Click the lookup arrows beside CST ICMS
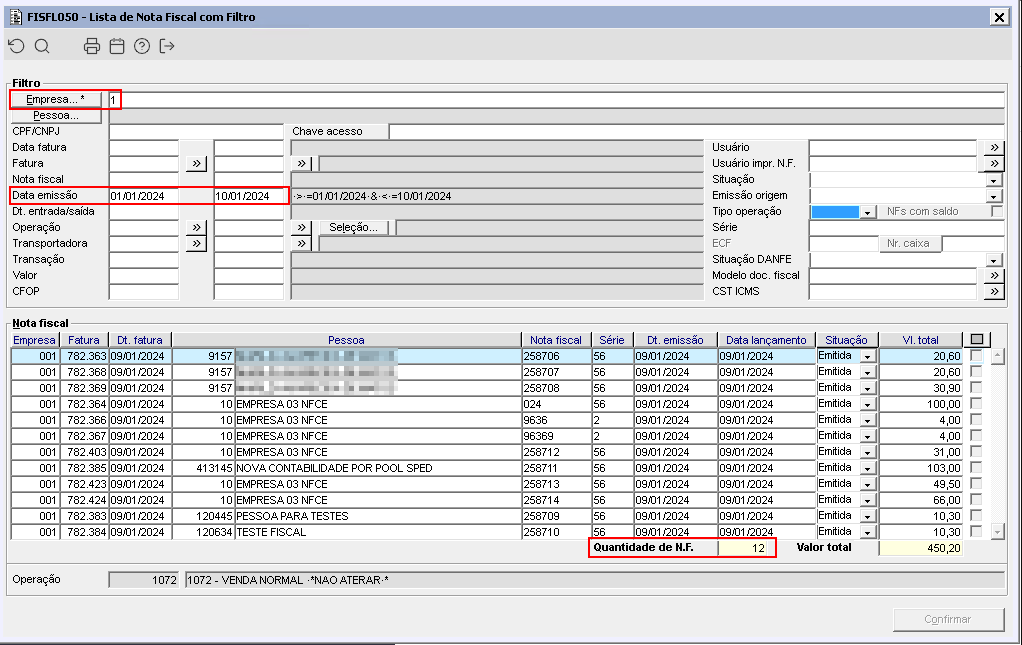This screenshot has height=645, width=1022. point(993,292)
